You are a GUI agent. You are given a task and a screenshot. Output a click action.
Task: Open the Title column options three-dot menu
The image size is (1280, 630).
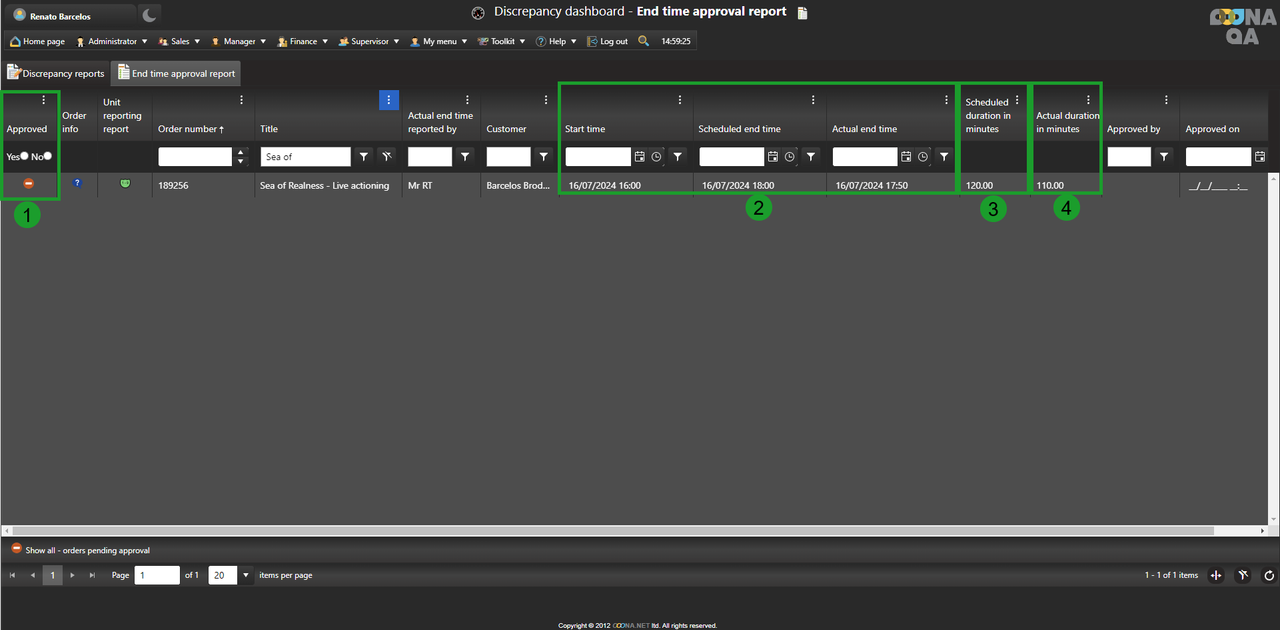click(x=389, y=100)
